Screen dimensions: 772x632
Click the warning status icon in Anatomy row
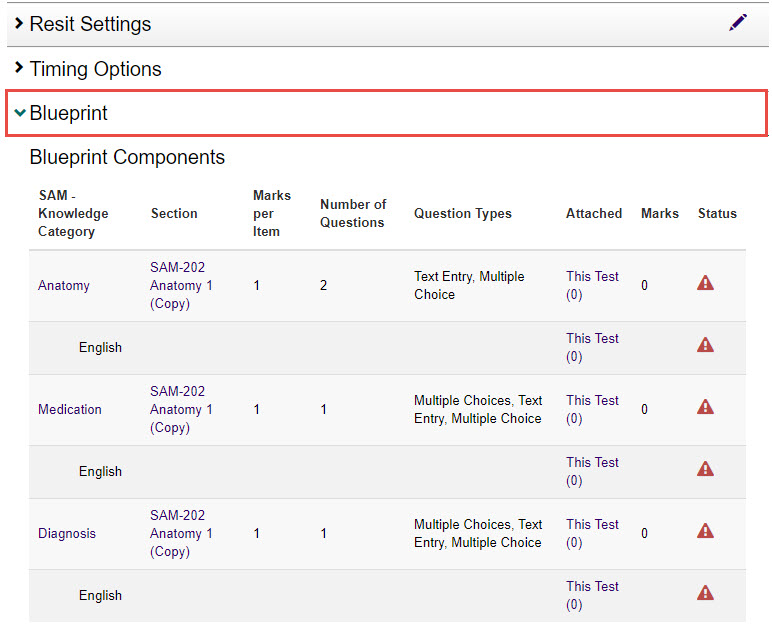click(x=705, y=283)
